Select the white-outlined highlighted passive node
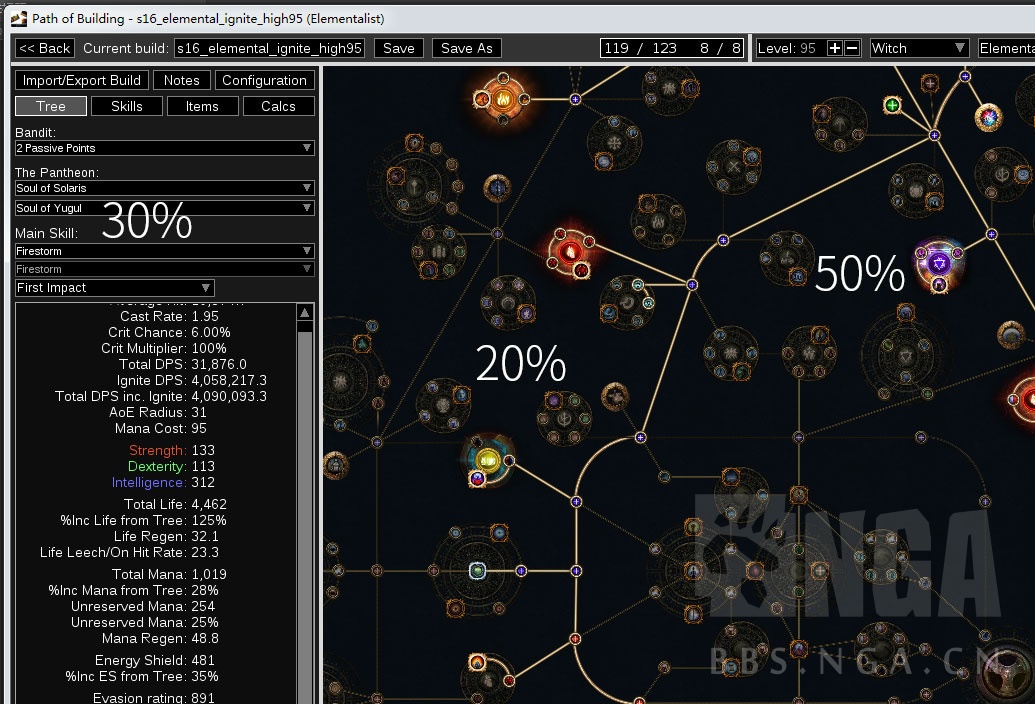The width and height of the screenshot is (1035, 704). pos(478,571)
